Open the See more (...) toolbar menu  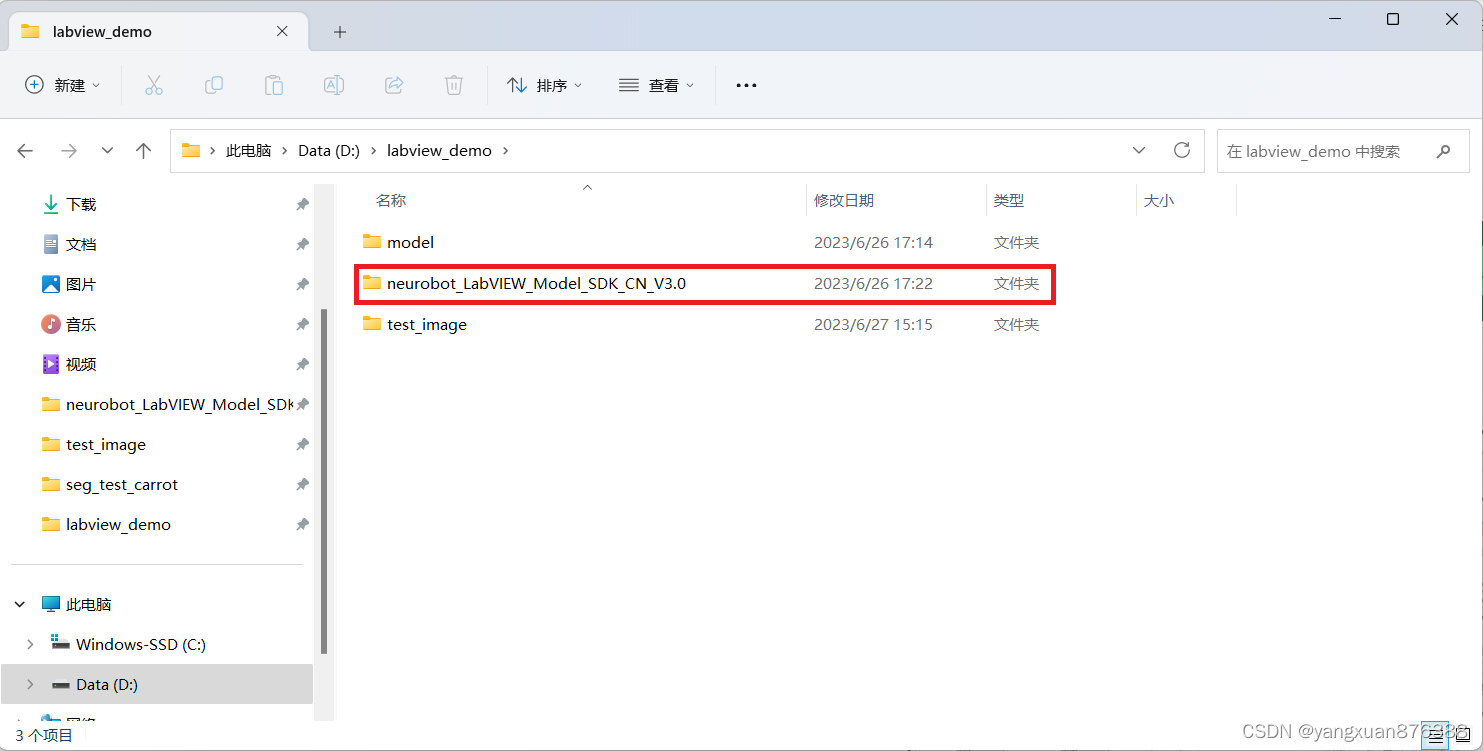pyautogui.click(x=746, y=85)
